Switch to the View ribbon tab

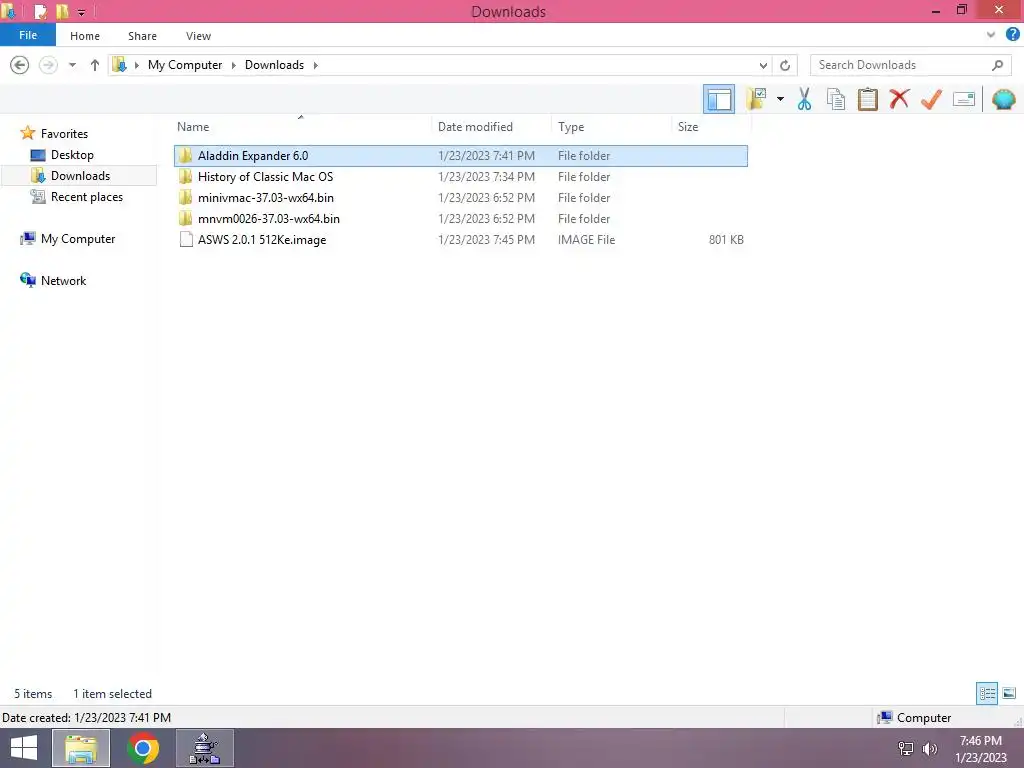click(x=198, y=36)
